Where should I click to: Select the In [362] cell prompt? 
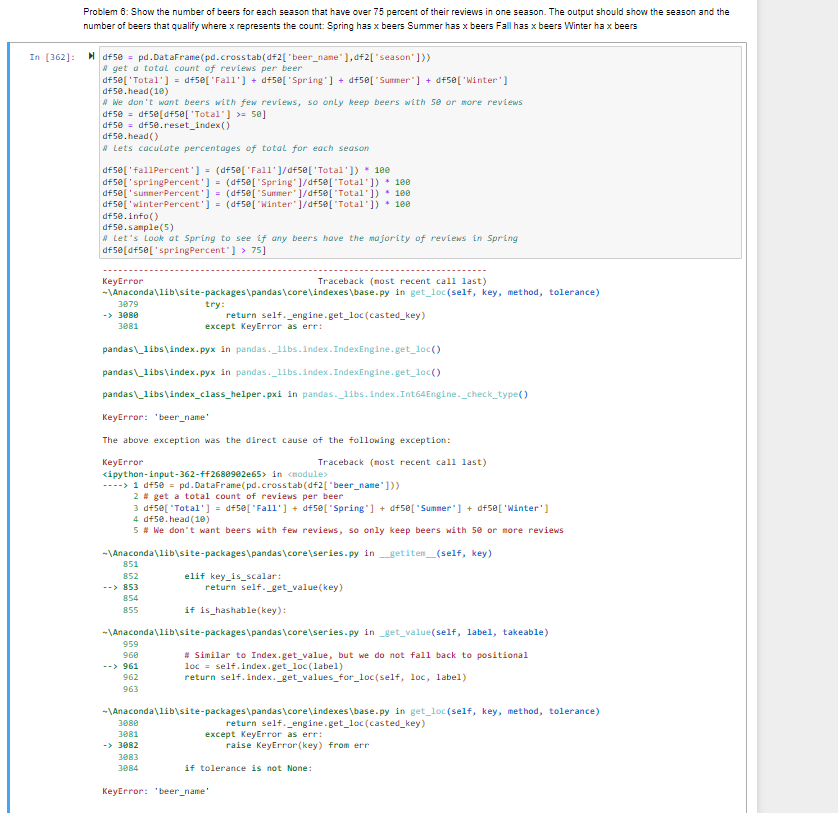tap(52, 57)
